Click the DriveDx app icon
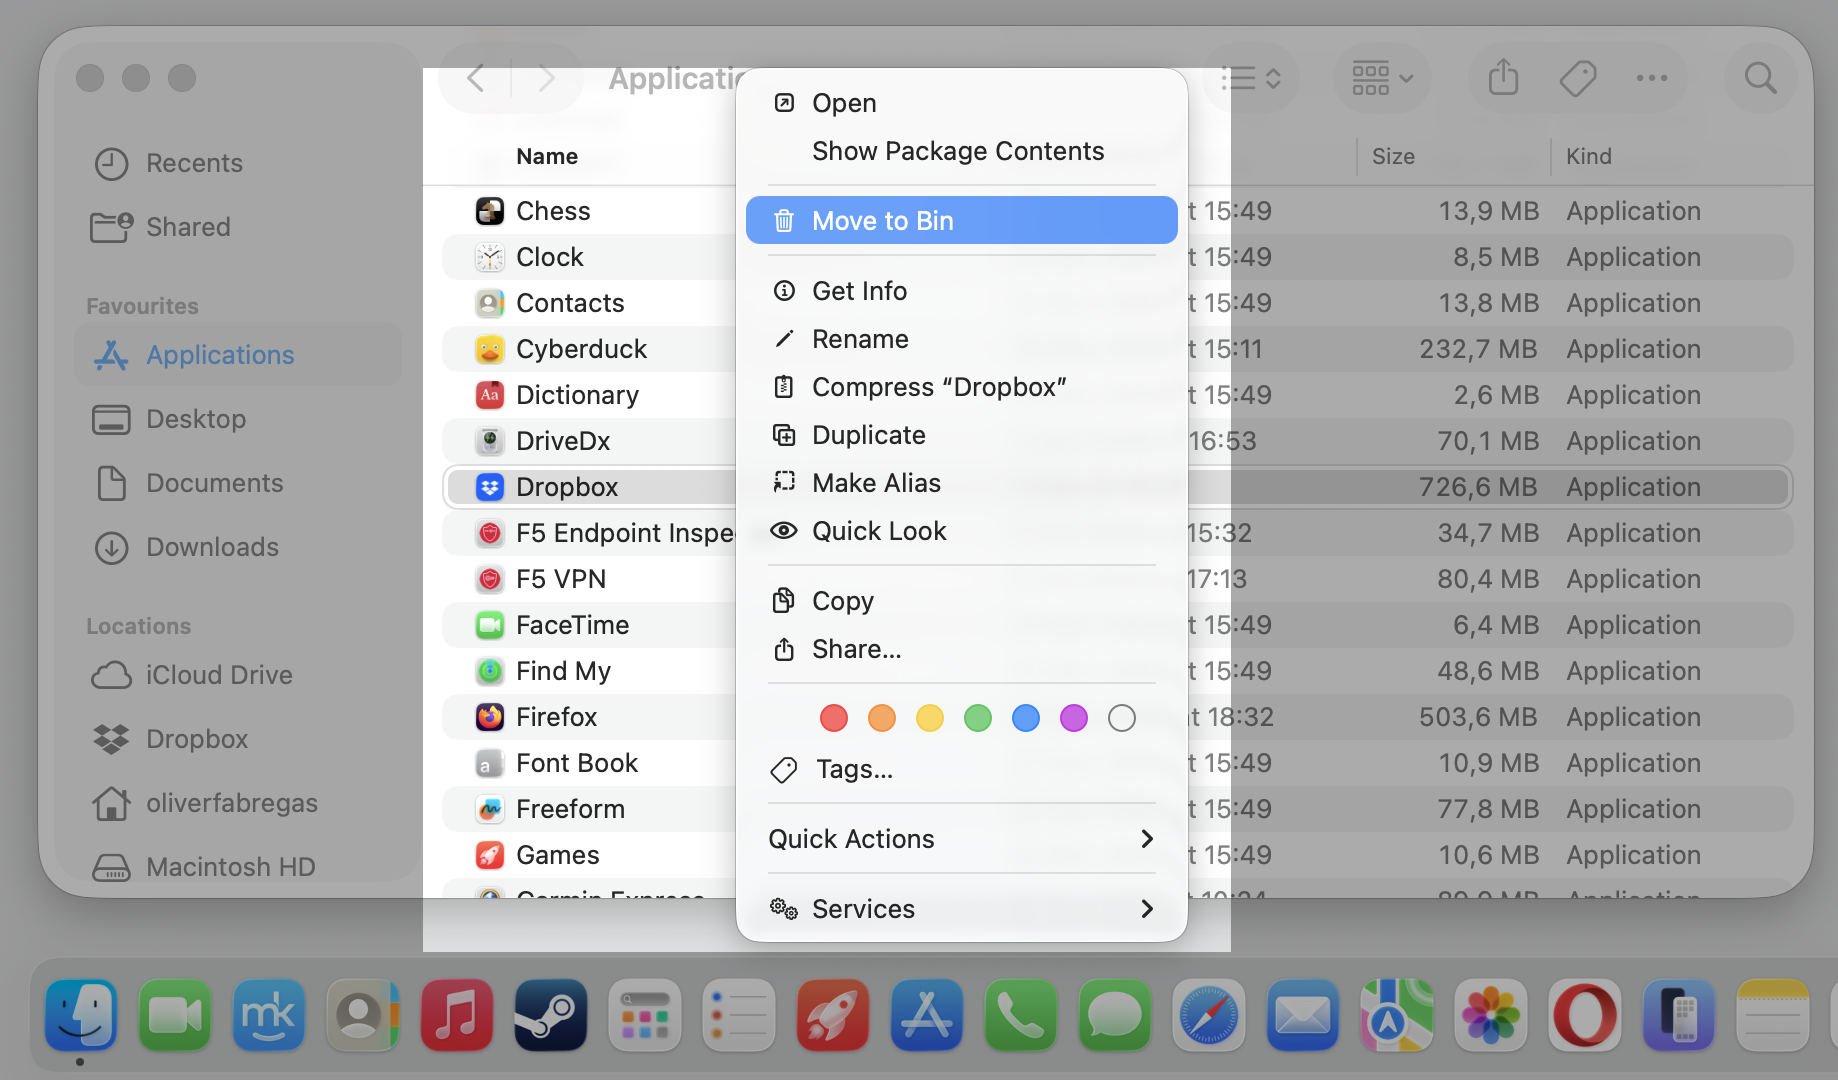Screen dimensions: 1838x1080 point(490,441)
